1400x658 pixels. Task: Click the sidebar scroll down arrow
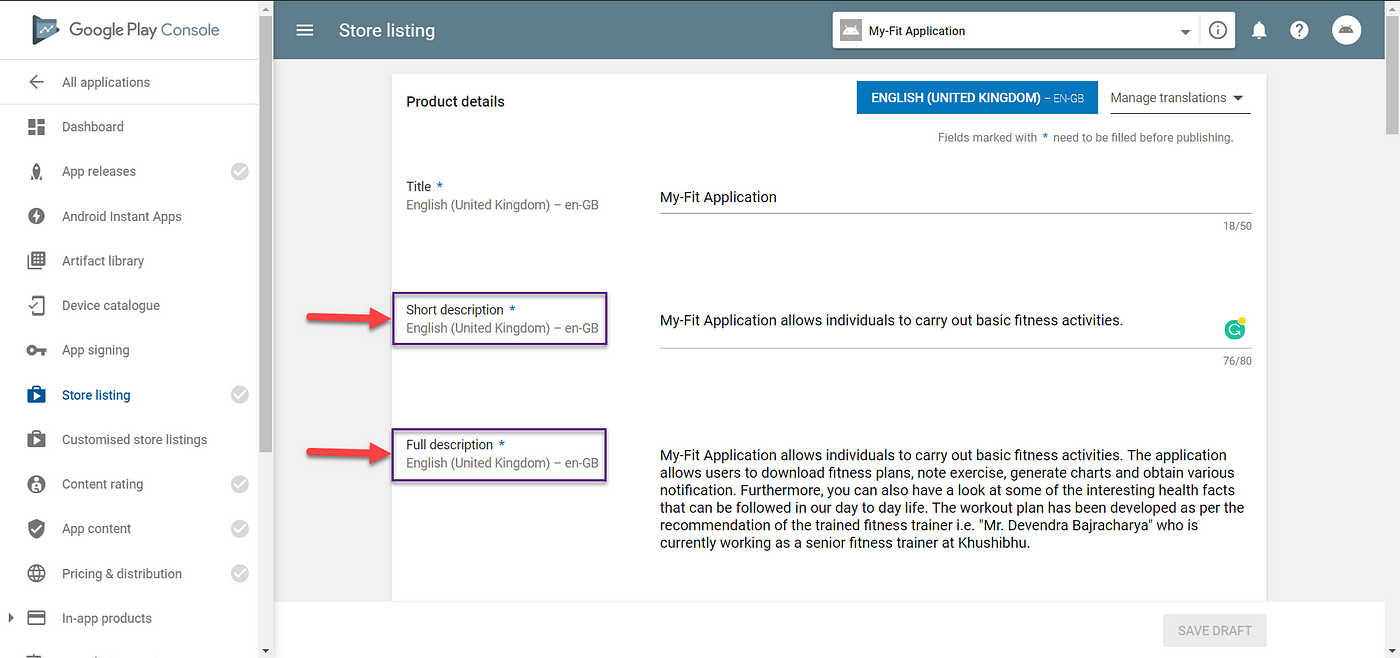pos(265,651)
